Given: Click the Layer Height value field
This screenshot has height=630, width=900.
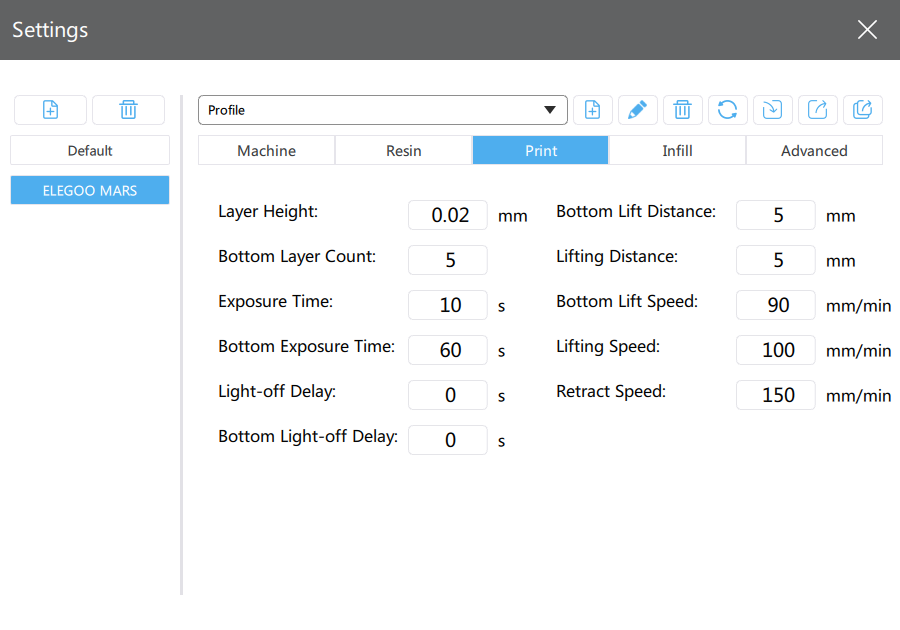Looking at the screenshot, I should 448,215.
